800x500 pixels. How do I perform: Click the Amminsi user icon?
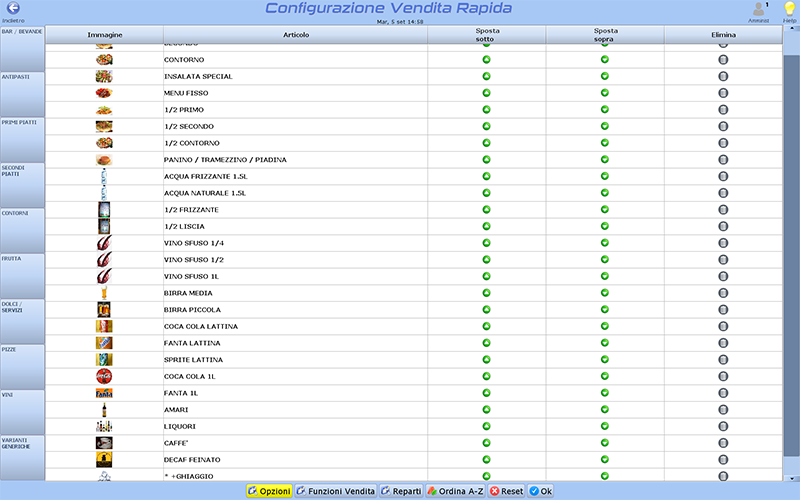tap(758, 9)
